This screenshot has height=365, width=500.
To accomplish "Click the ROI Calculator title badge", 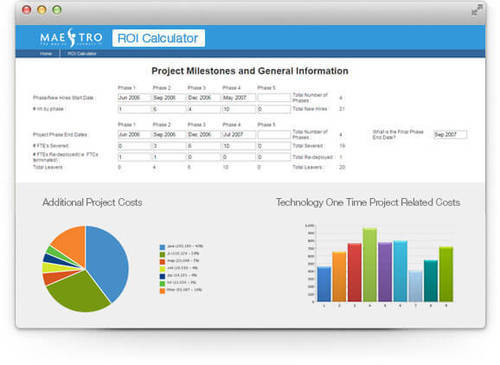I will [158, 38].
